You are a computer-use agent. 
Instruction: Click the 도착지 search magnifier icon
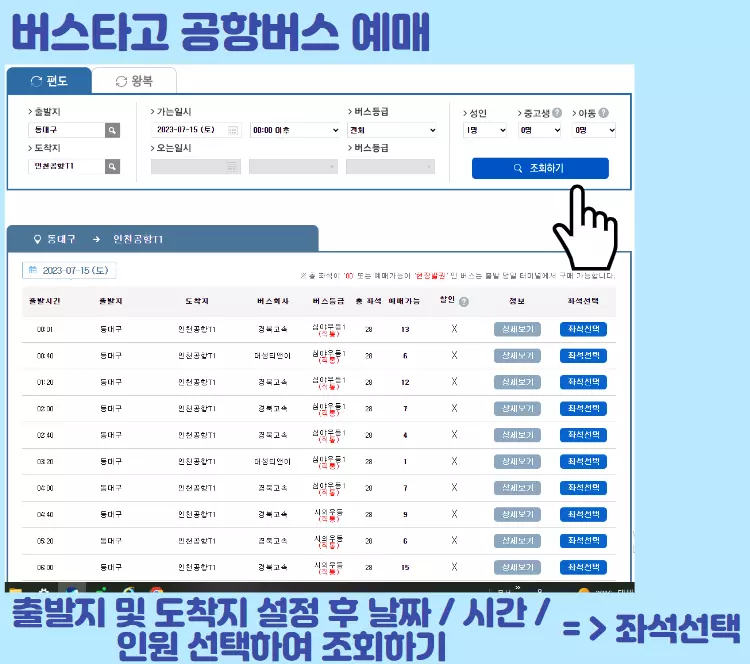[x=112, y=166]
